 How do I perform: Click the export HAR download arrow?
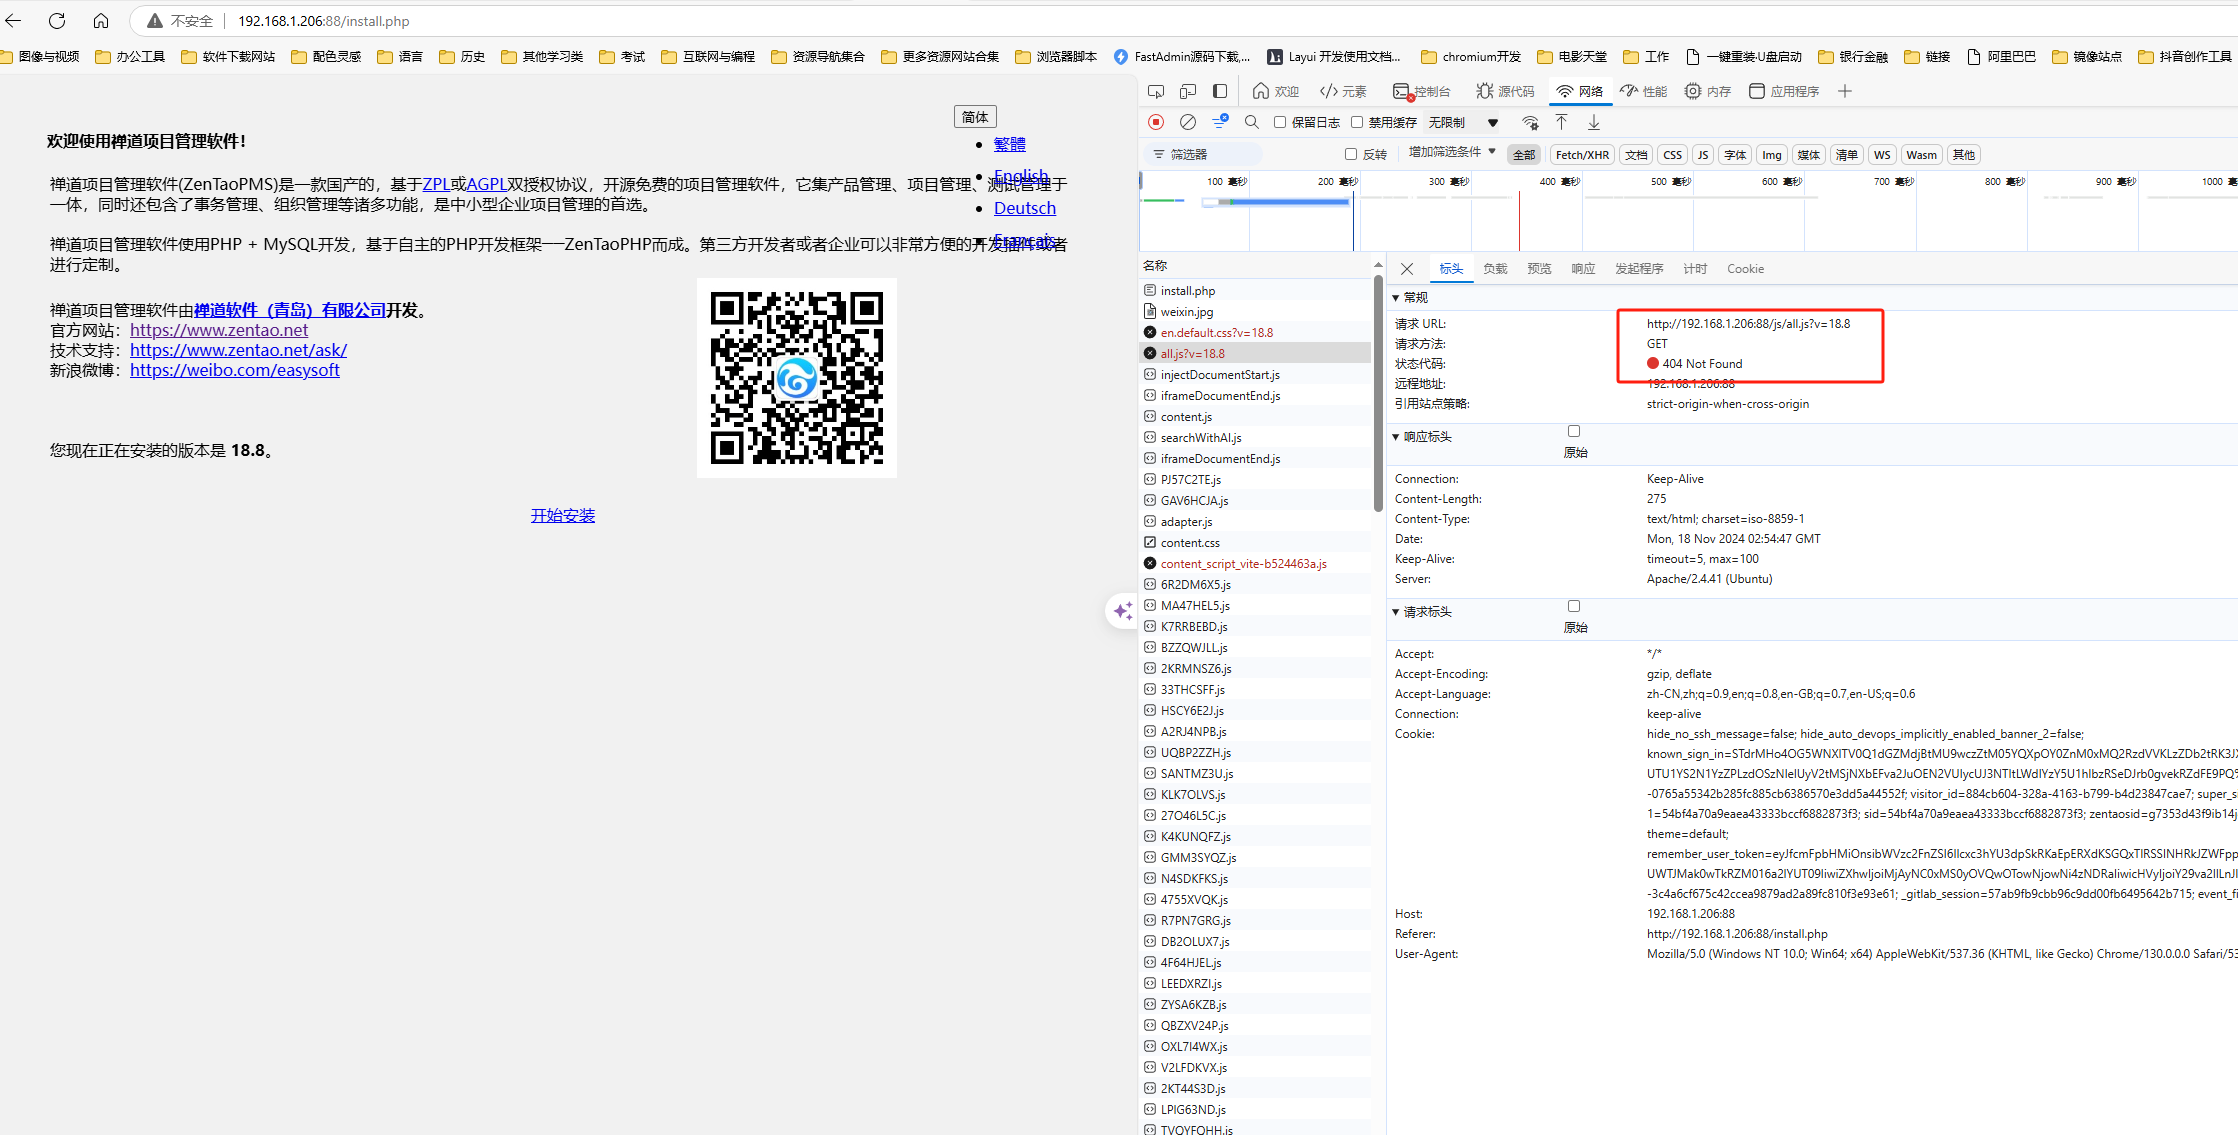(x=1594, y=122)
